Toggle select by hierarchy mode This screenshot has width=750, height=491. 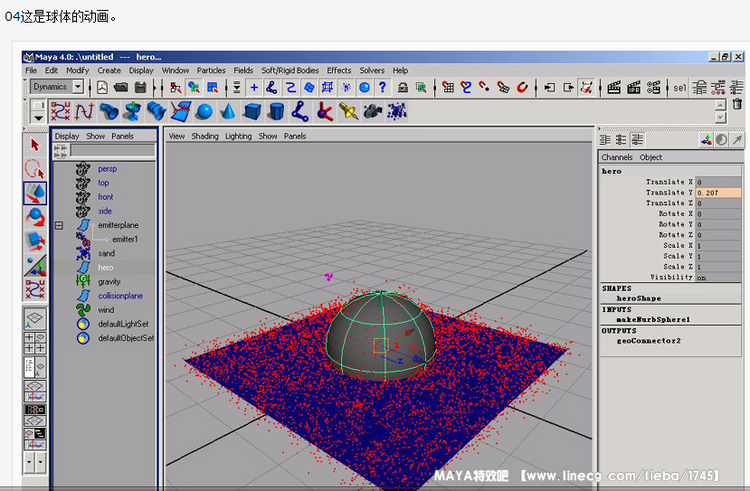pos(175,87)
